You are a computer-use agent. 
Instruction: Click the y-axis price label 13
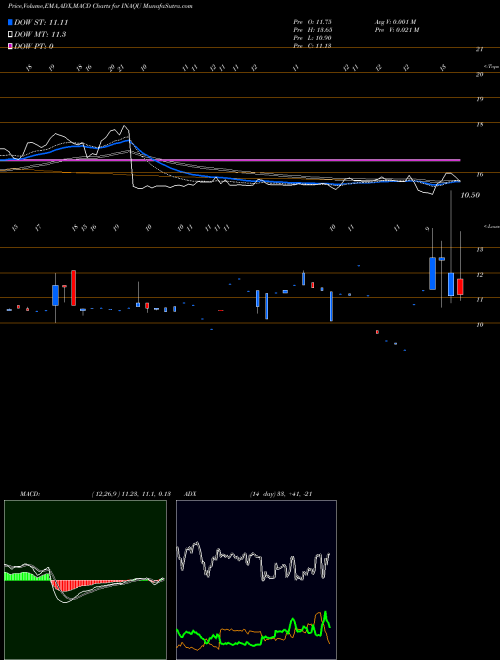pos(479,250)
